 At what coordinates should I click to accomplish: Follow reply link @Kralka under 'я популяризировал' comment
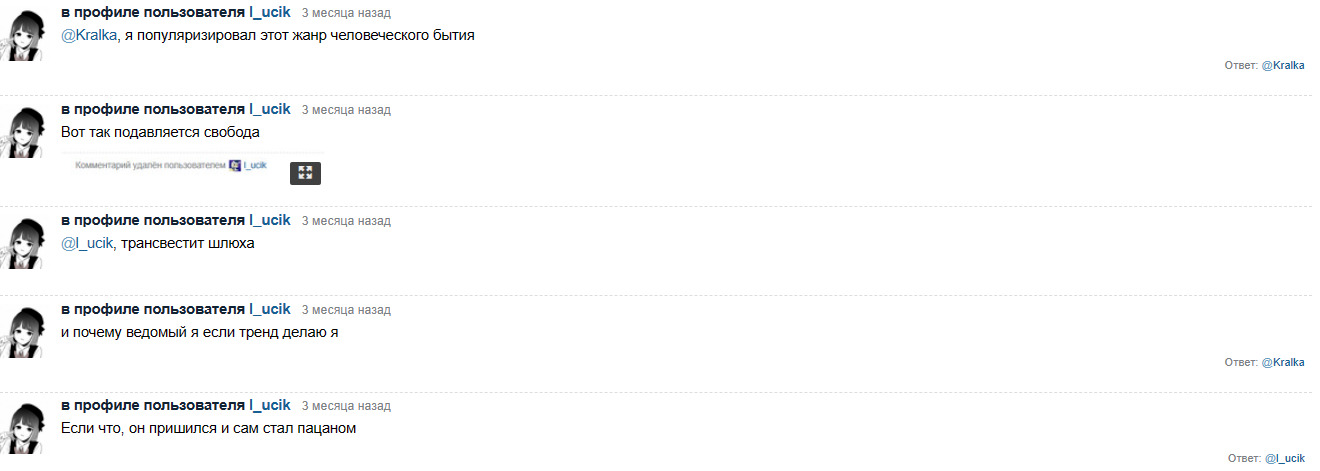click(1283, 65)
